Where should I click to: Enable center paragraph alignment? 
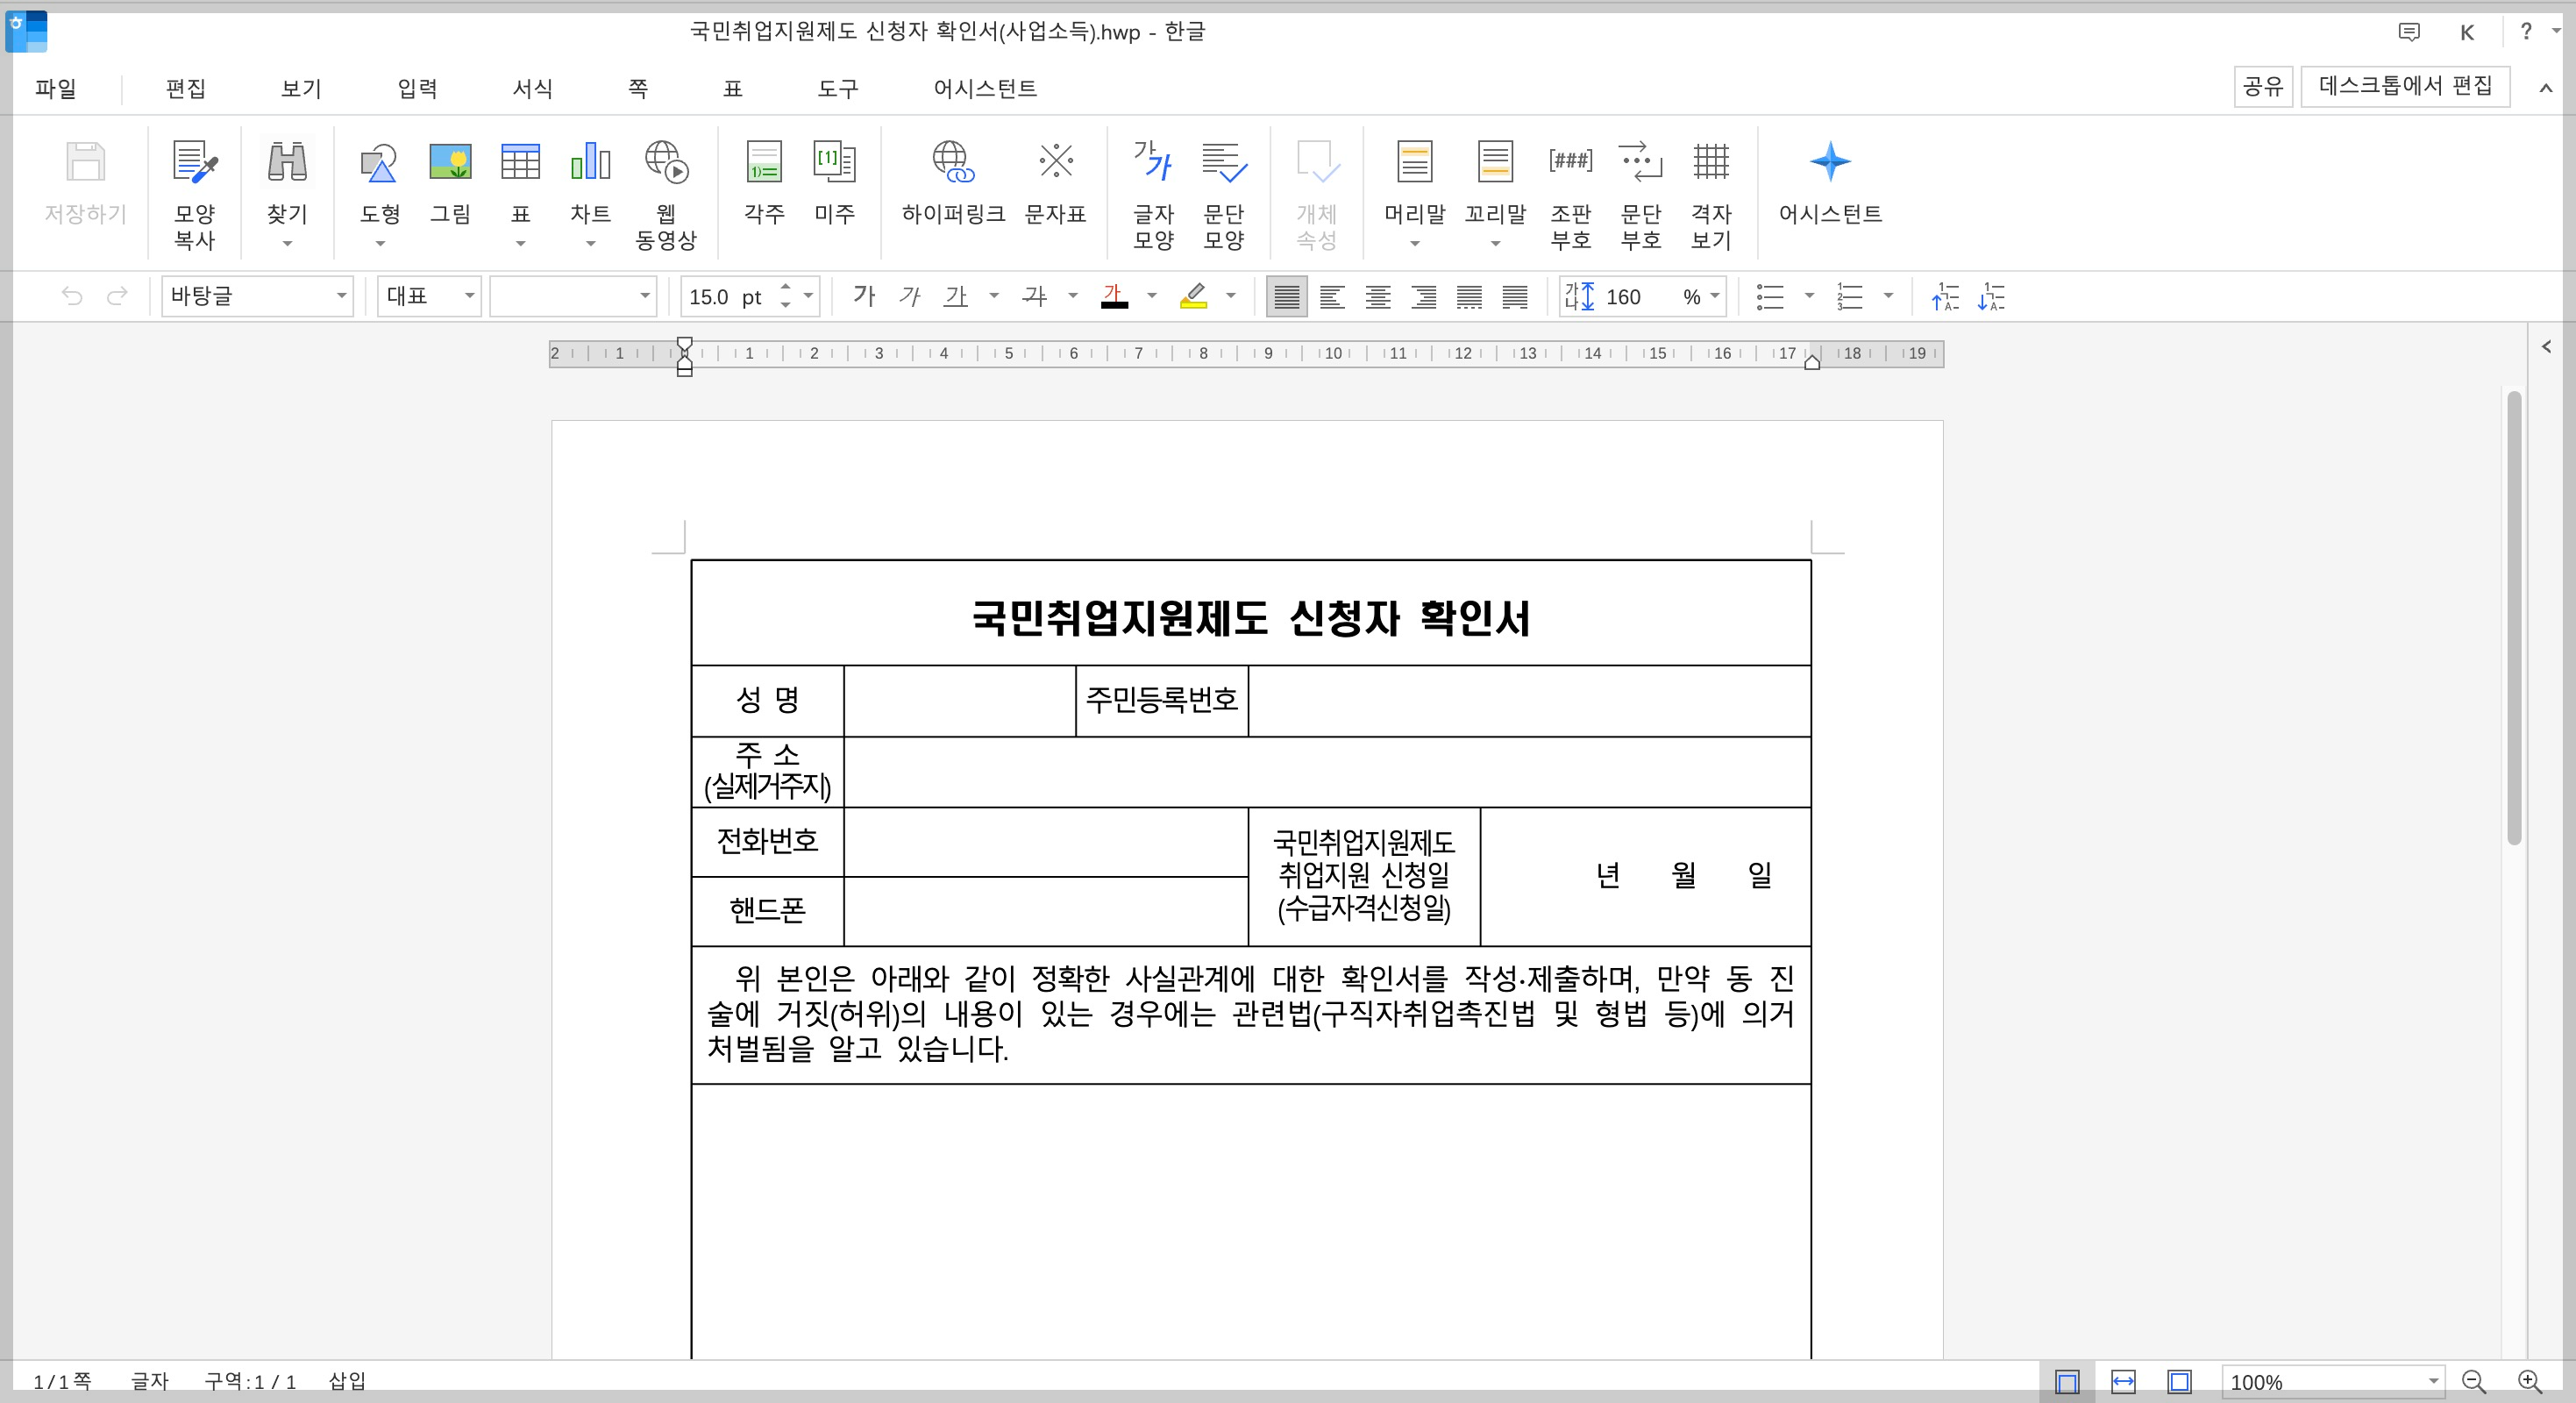[x=1378, y=297]
